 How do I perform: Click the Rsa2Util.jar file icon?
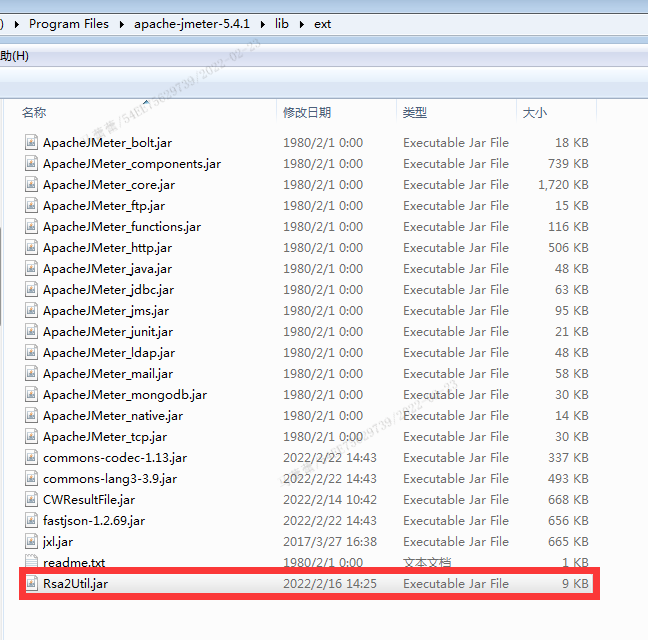pos(31,583)
